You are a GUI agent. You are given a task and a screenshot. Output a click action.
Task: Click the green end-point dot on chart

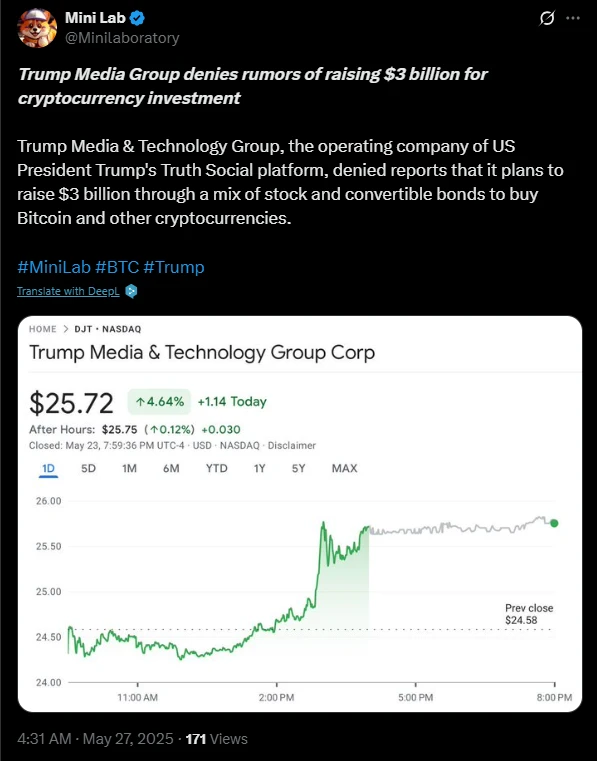coord(554,523)
